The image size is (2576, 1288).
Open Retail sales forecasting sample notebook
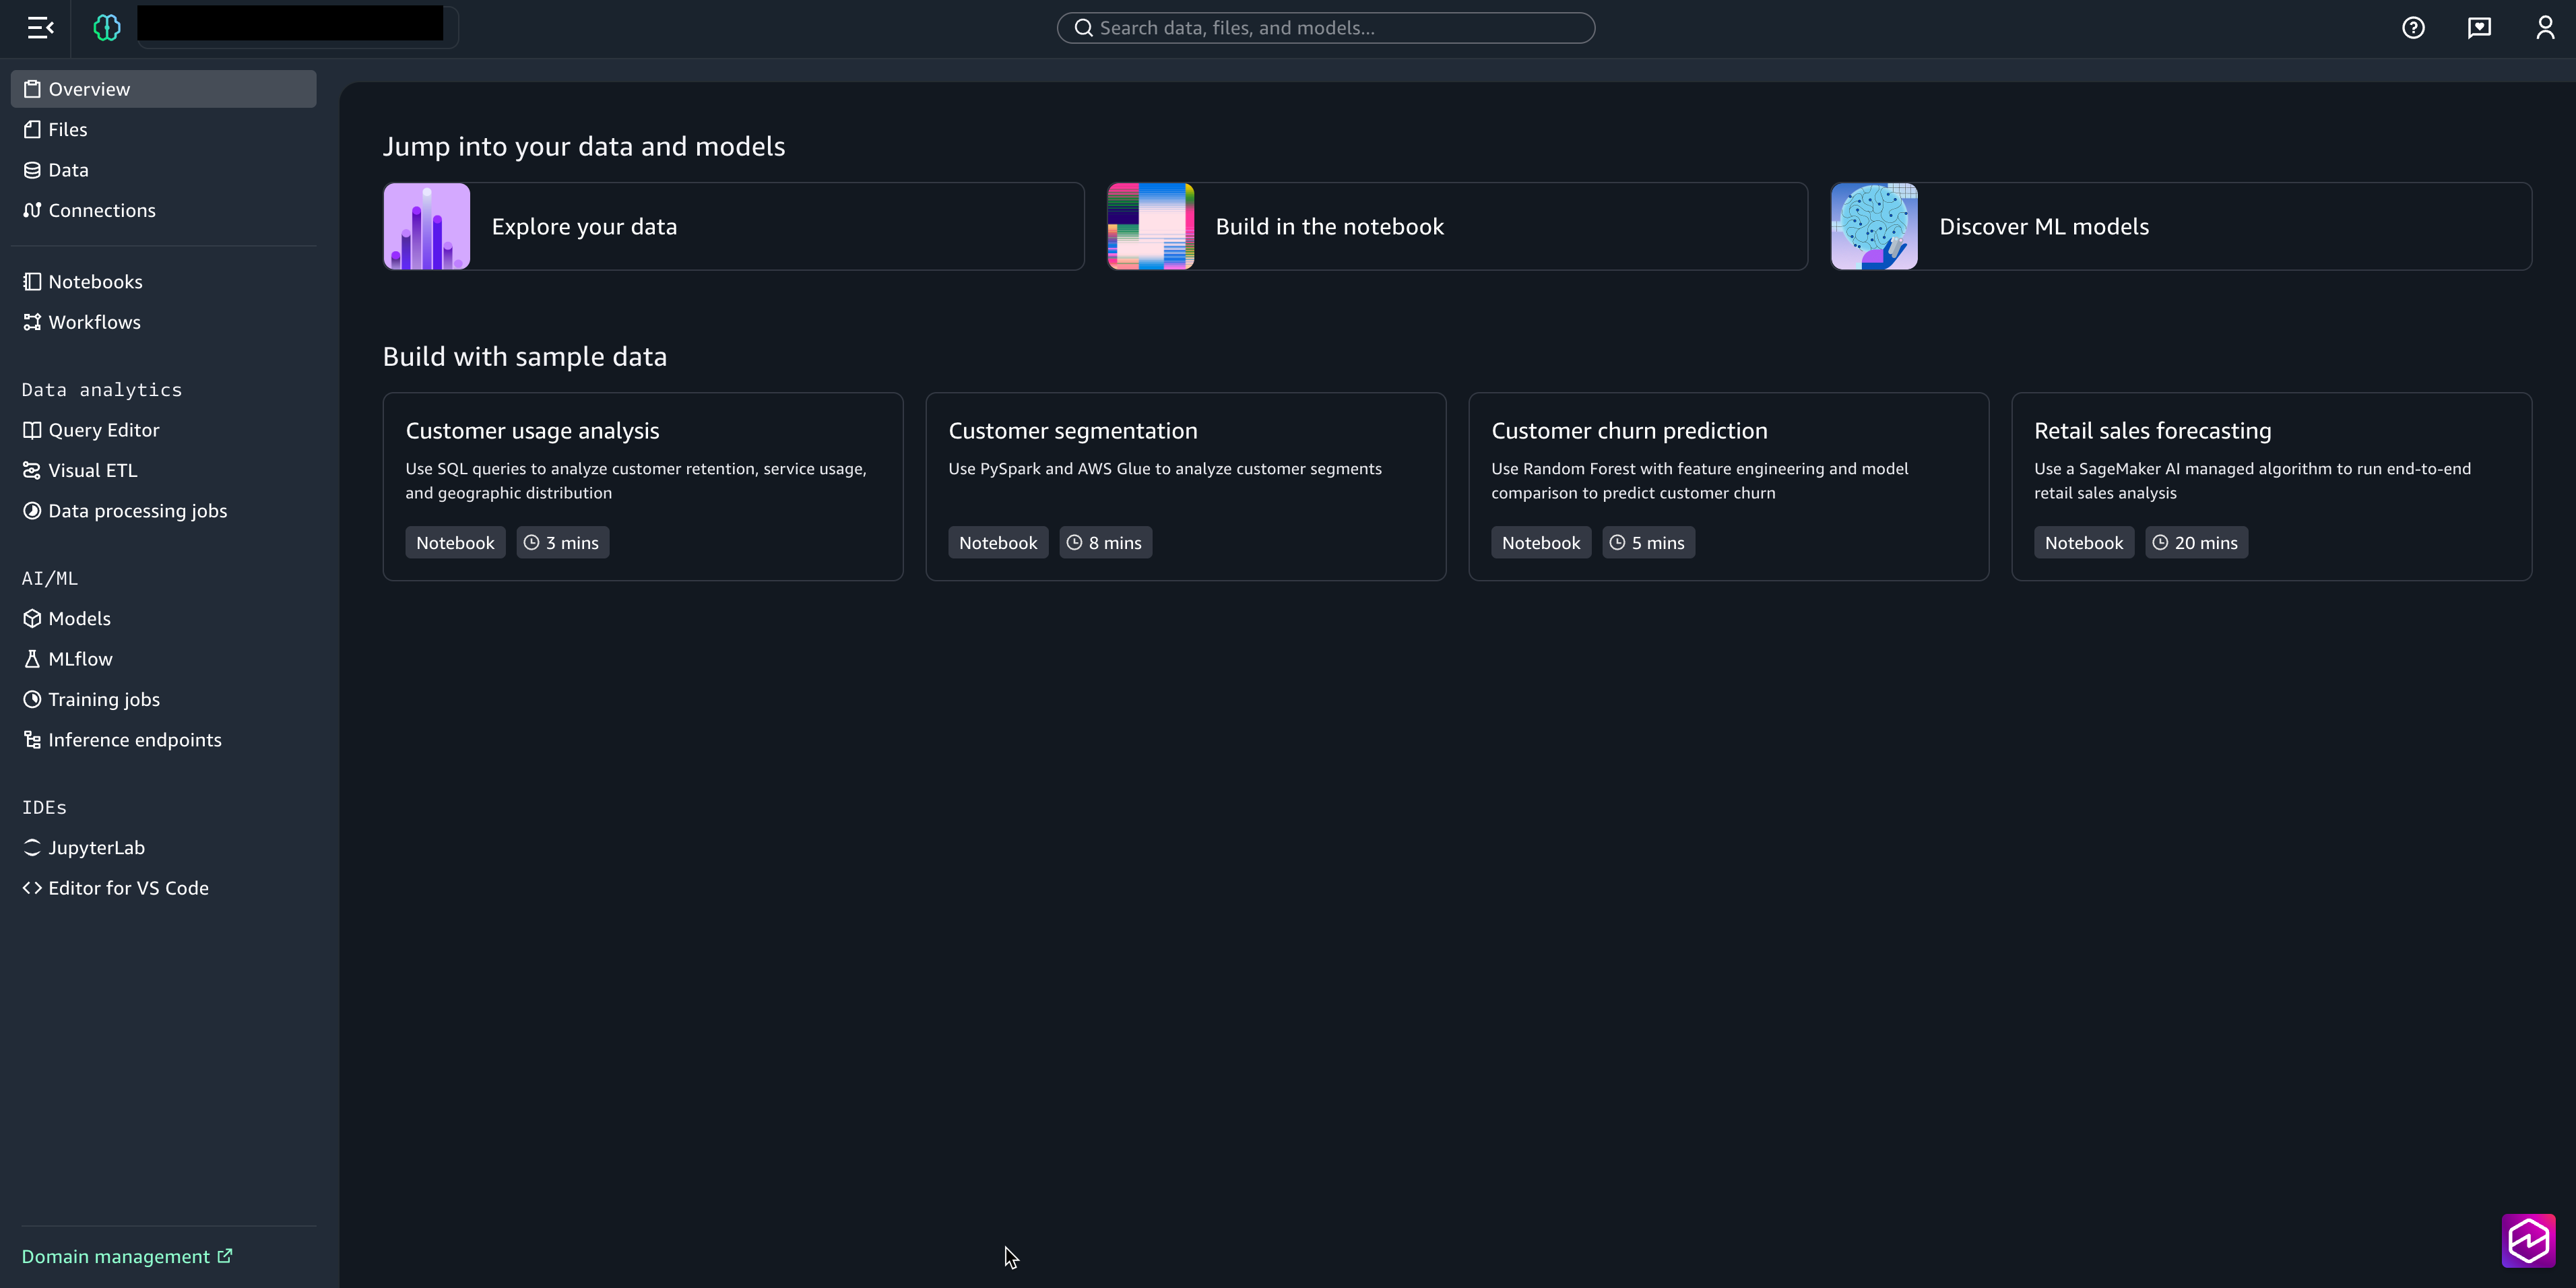point(2270,486)
